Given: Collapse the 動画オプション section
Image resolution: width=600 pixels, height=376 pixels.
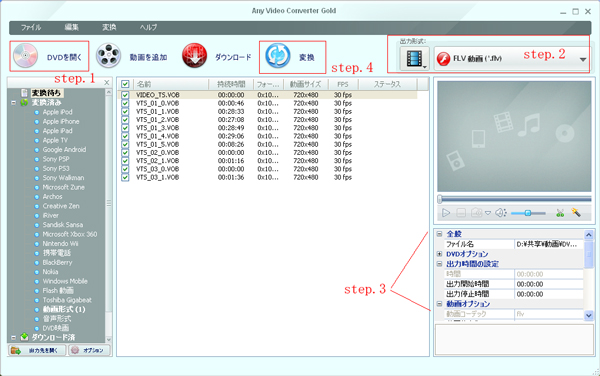Looking at the screenshot, I should [439, 304].
